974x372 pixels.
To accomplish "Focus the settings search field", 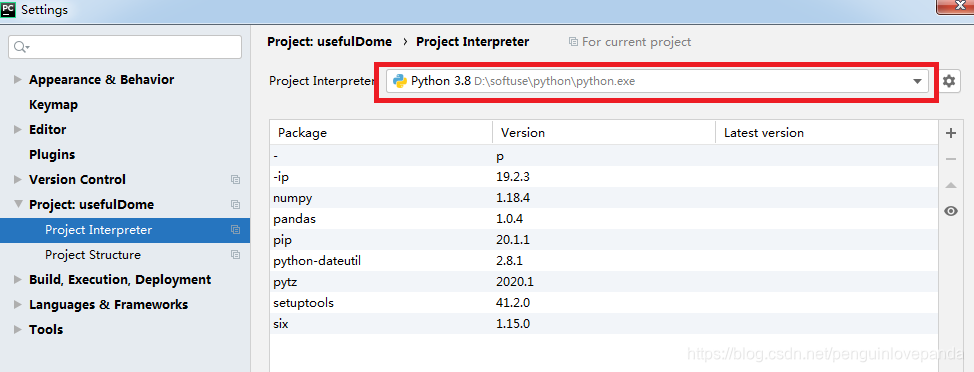I will 125,47.
